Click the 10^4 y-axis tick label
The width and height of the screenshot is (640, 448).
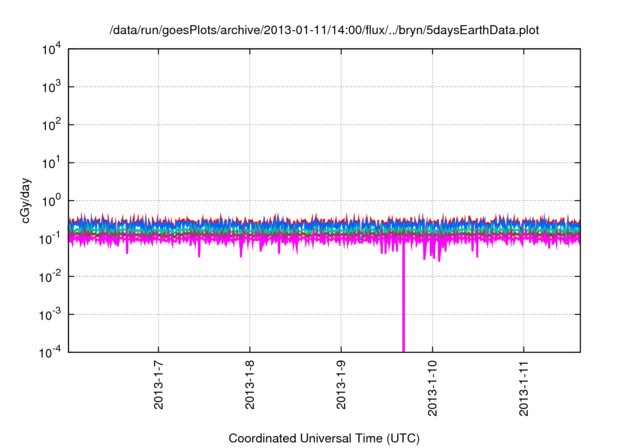(x=51, y=49)
